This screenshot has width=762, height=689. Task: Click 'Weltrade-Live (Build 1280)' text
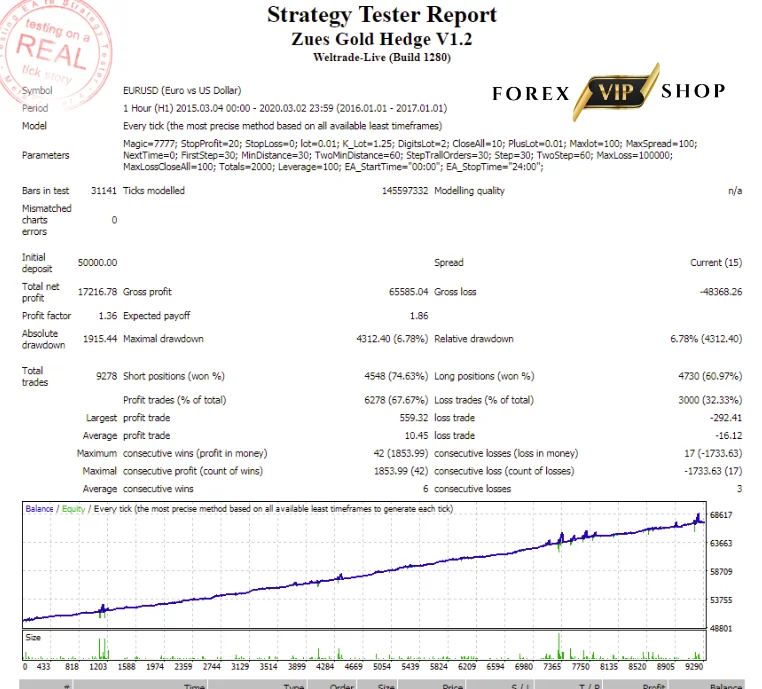click(382, 57)
